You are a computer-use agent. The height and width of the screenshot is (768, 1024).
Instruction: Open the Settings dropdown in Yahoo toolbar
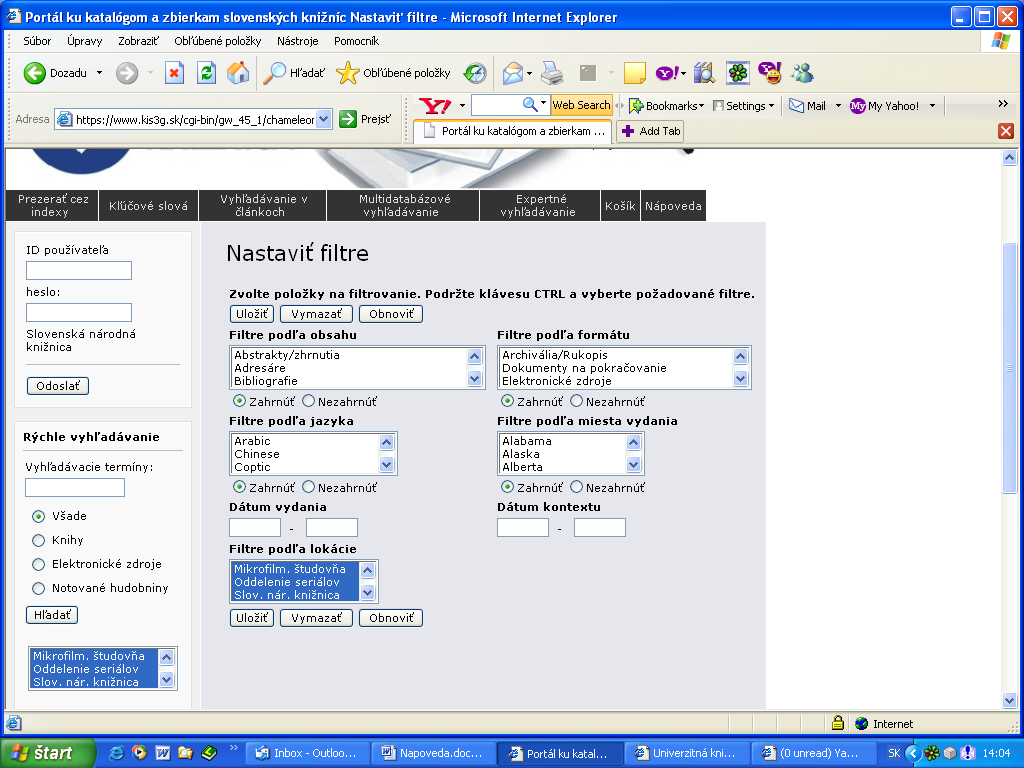pyautogui.click(x=745, y=105)
